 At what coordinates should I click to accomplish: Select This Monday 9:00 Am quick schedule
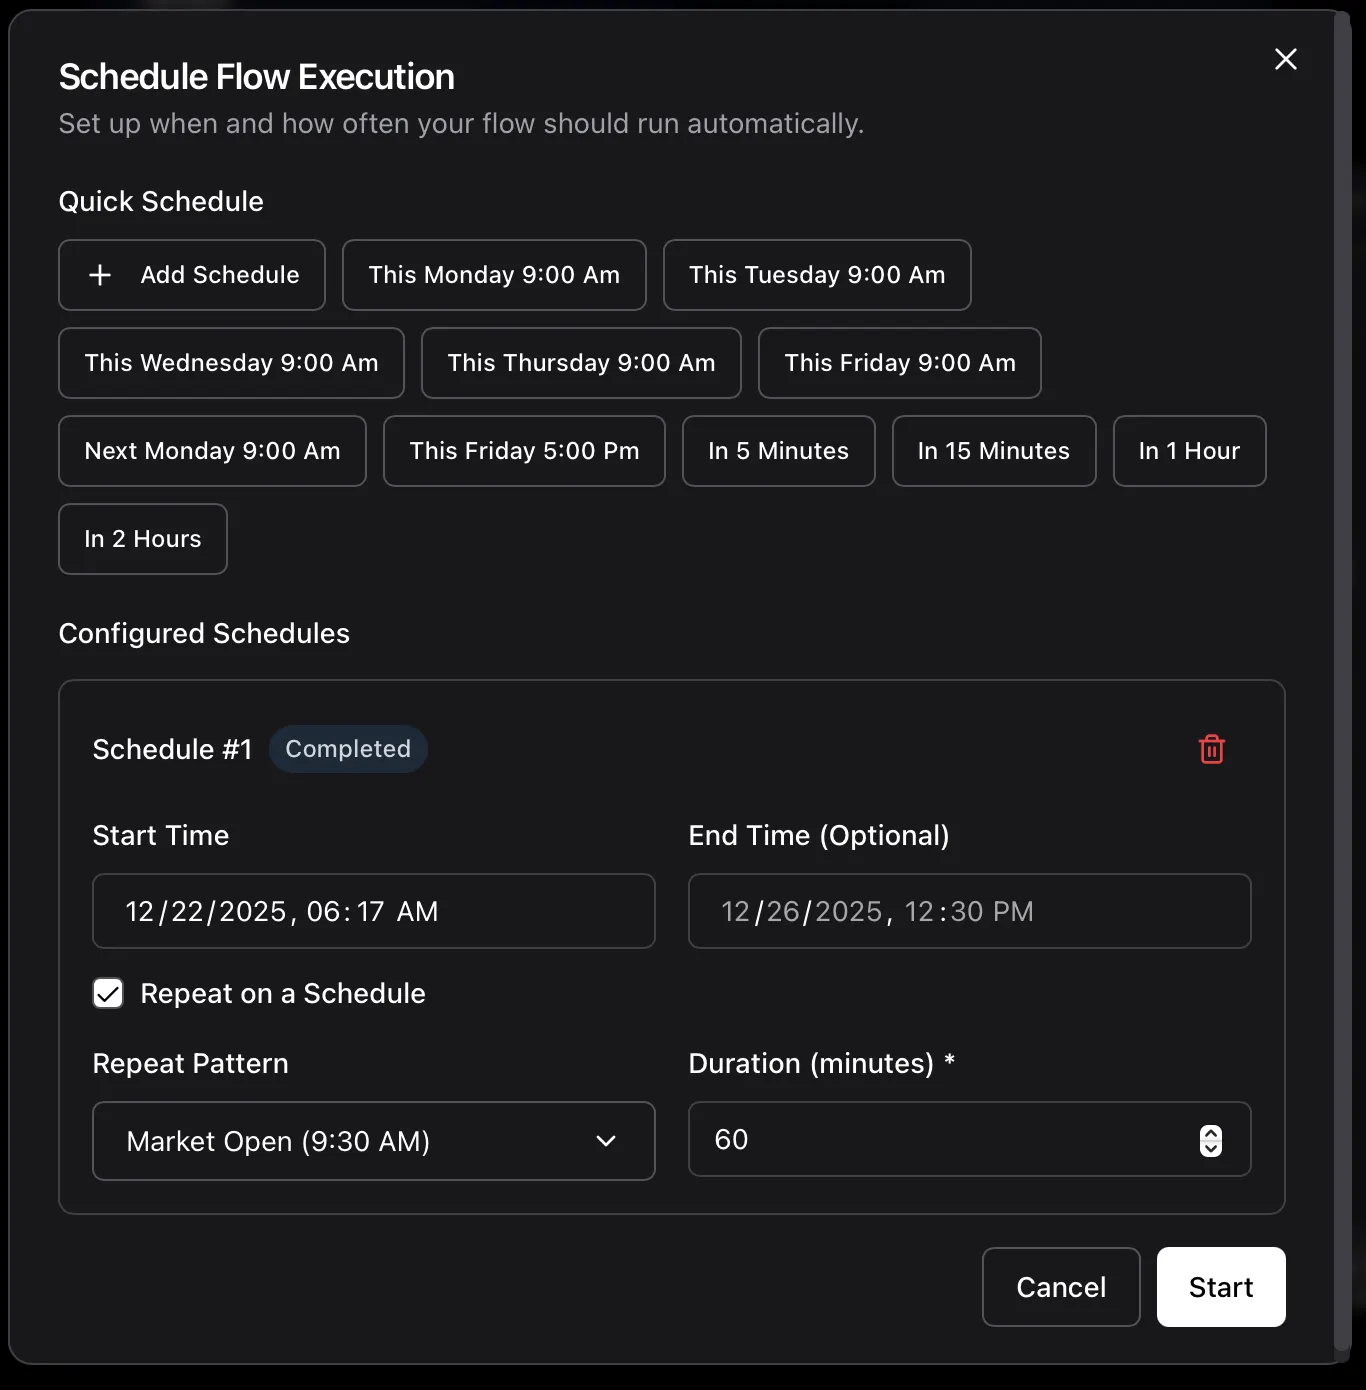(x=494, y=275)
